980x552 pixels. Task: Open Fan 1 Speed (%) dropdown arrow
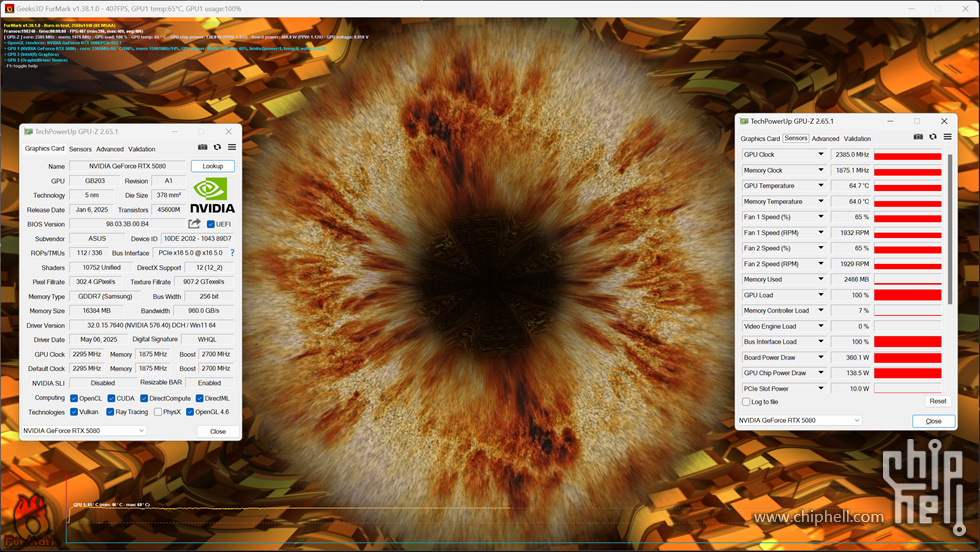(821, 216)
